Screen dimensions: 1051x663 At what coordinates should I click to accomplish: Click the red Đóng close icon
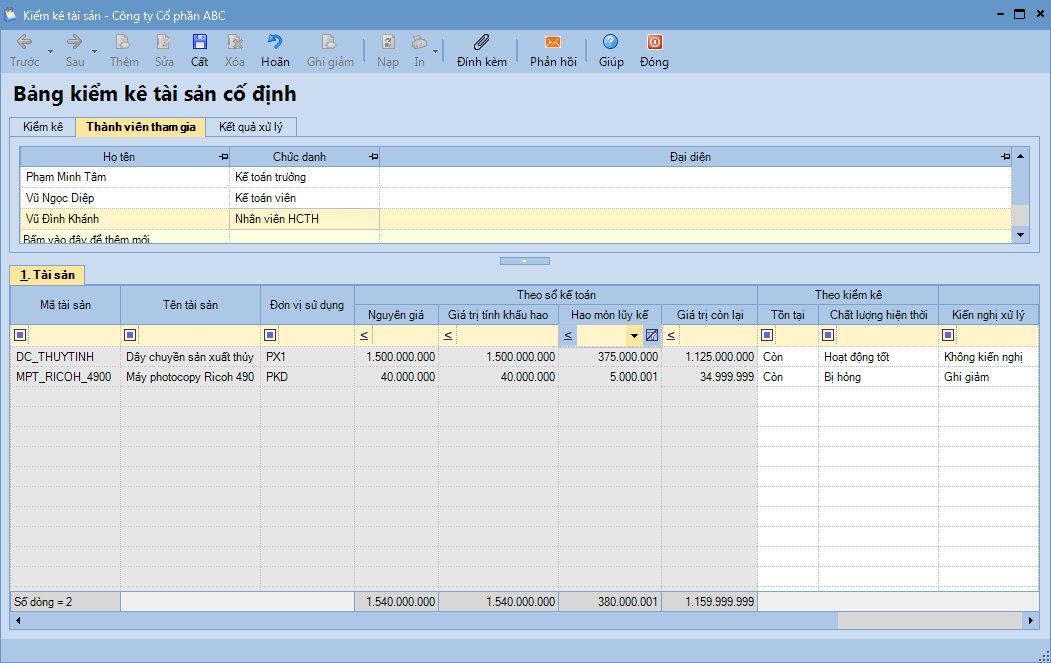tap(654, 43)
